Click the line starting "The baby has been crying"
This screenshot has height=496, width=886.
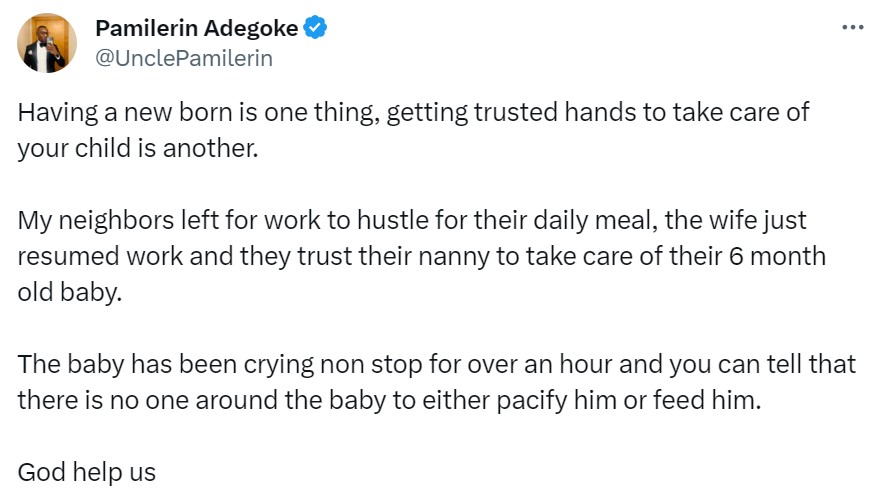436,363
